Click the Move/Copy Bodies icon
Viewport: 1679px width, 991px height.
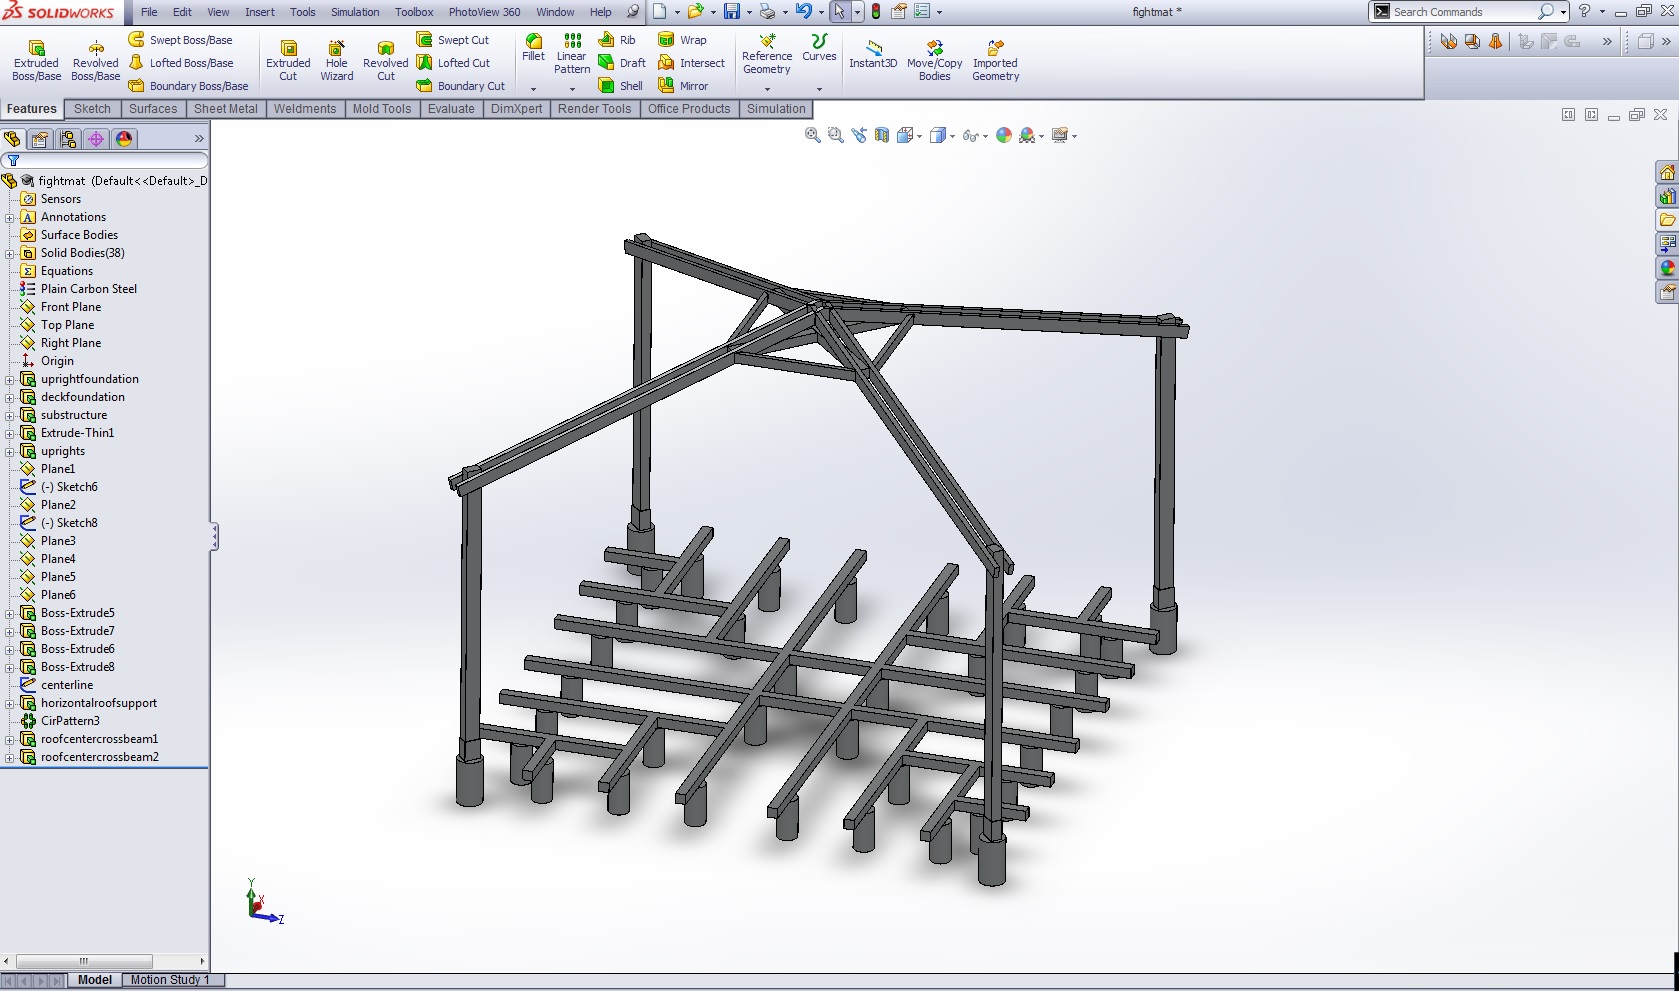pyautogui.click(x=934, y=59)
